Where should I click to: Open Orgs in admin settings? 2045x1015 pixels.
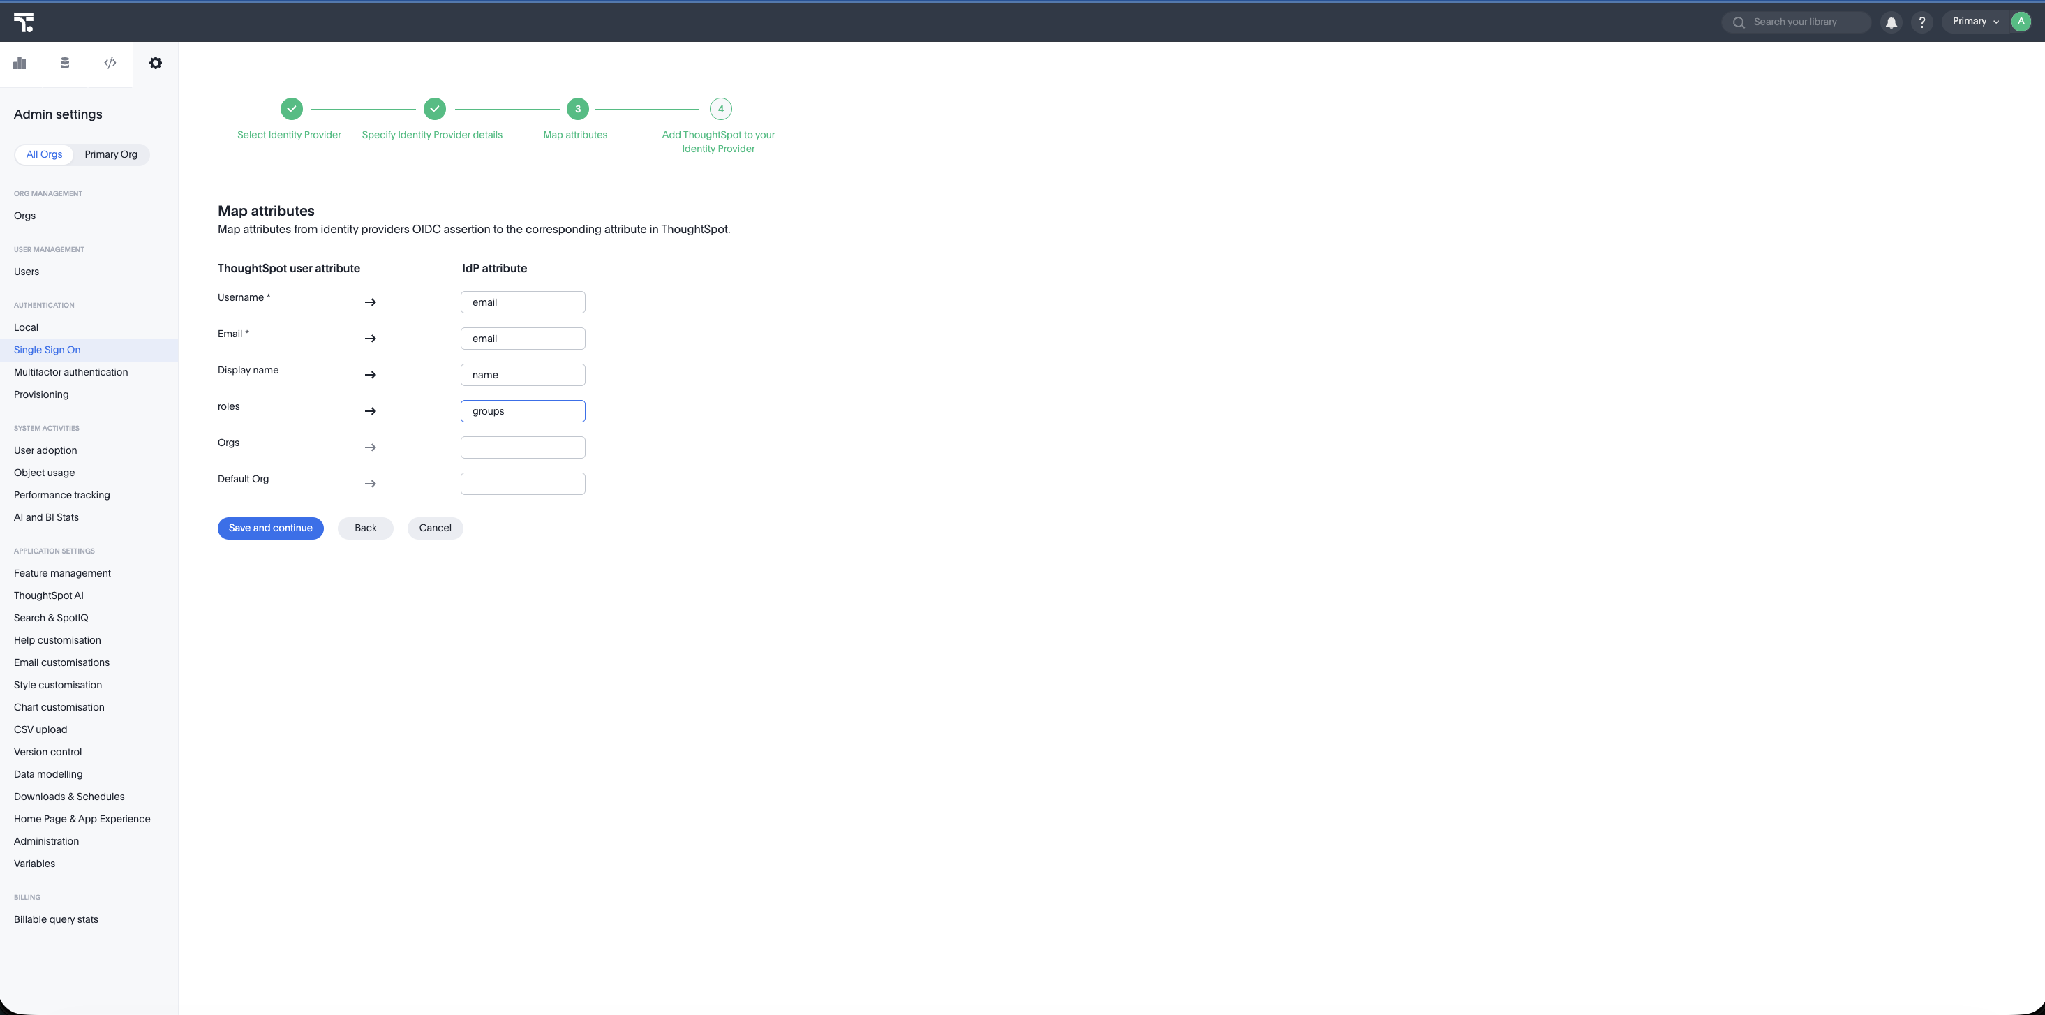[x=25, y=216]
